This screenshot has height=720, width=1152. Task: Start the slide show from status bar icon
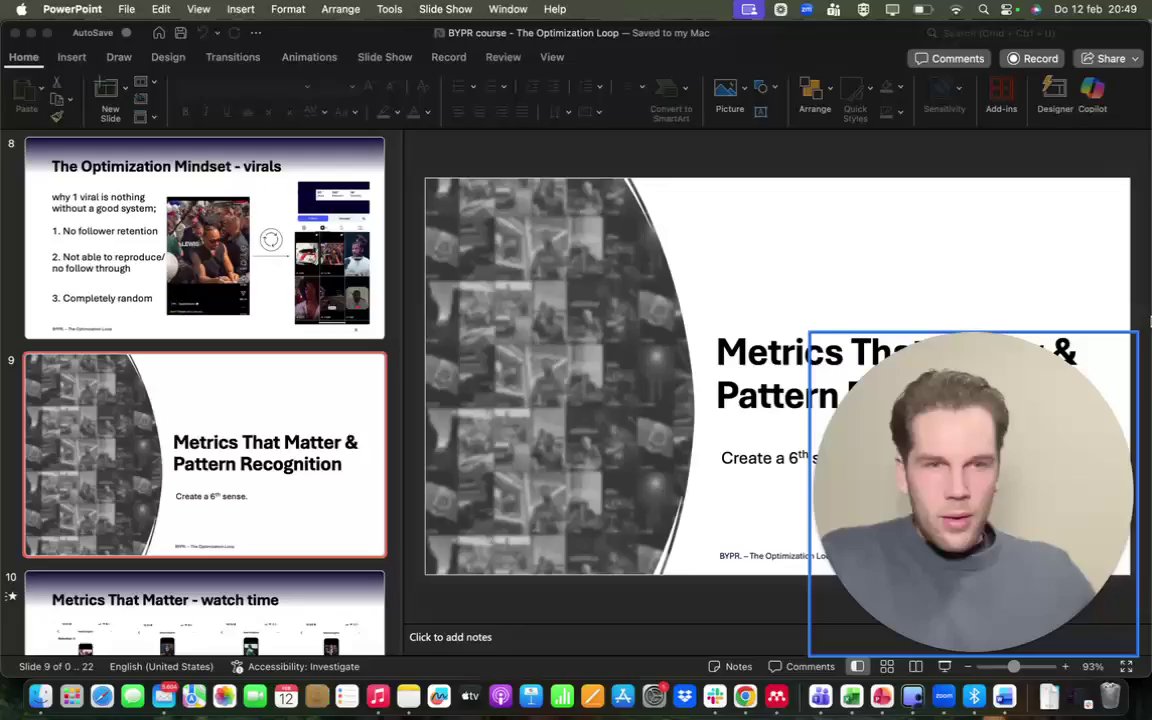click(945, 666)
